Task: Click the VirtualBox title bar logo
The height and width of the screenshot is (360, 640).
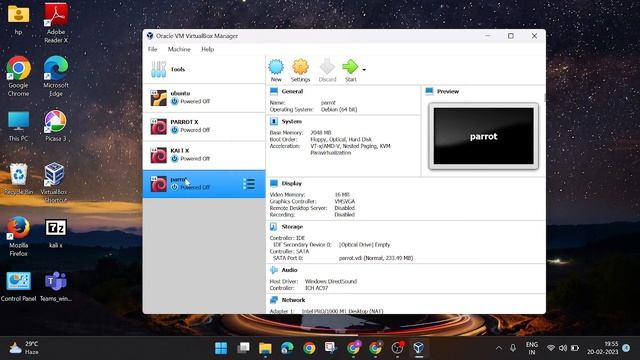Action: point(150,36)
